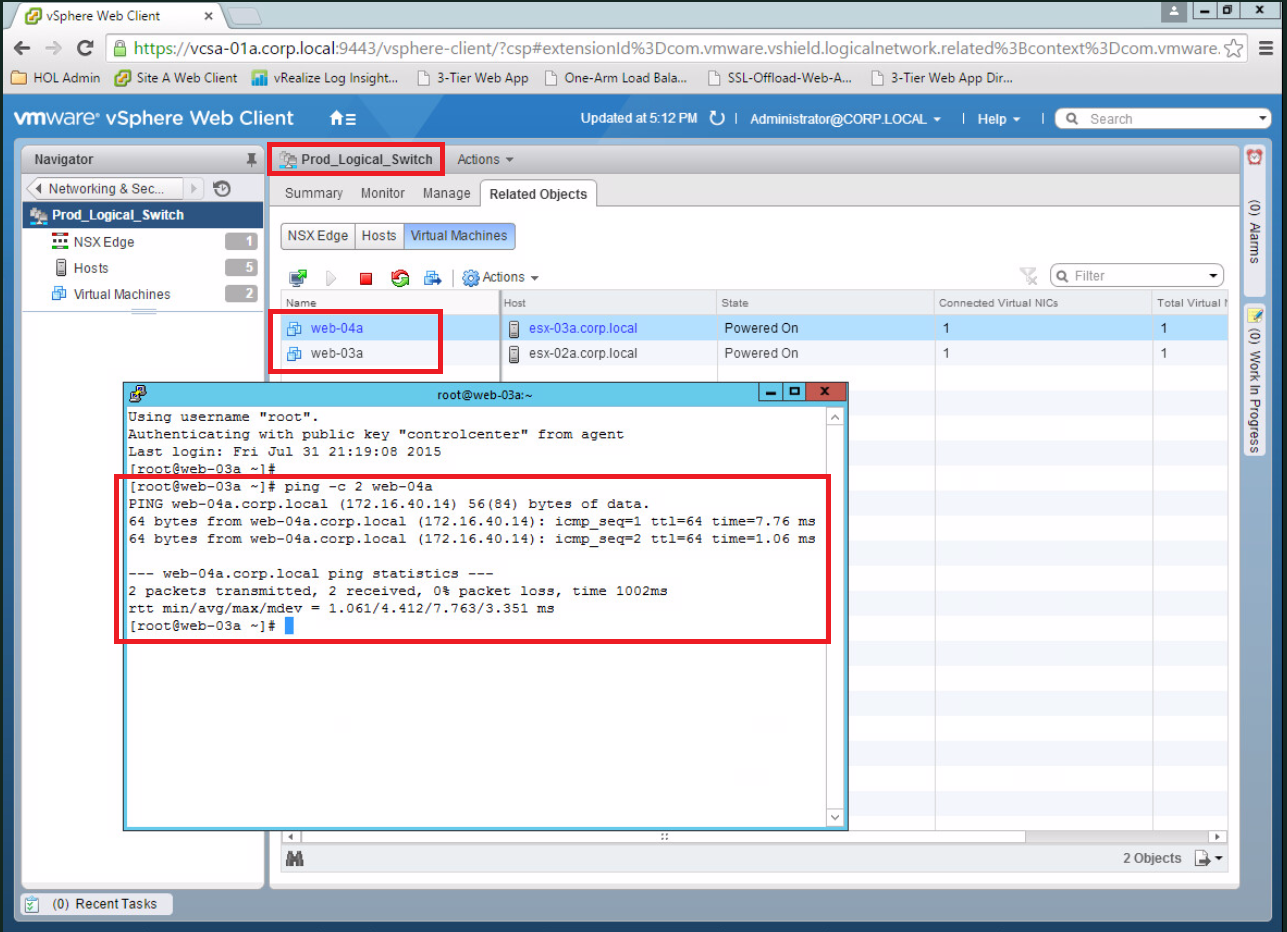This screenshot has height=932, width=1287.
Task: Open the Help dropdown menu
Action: 999,119
